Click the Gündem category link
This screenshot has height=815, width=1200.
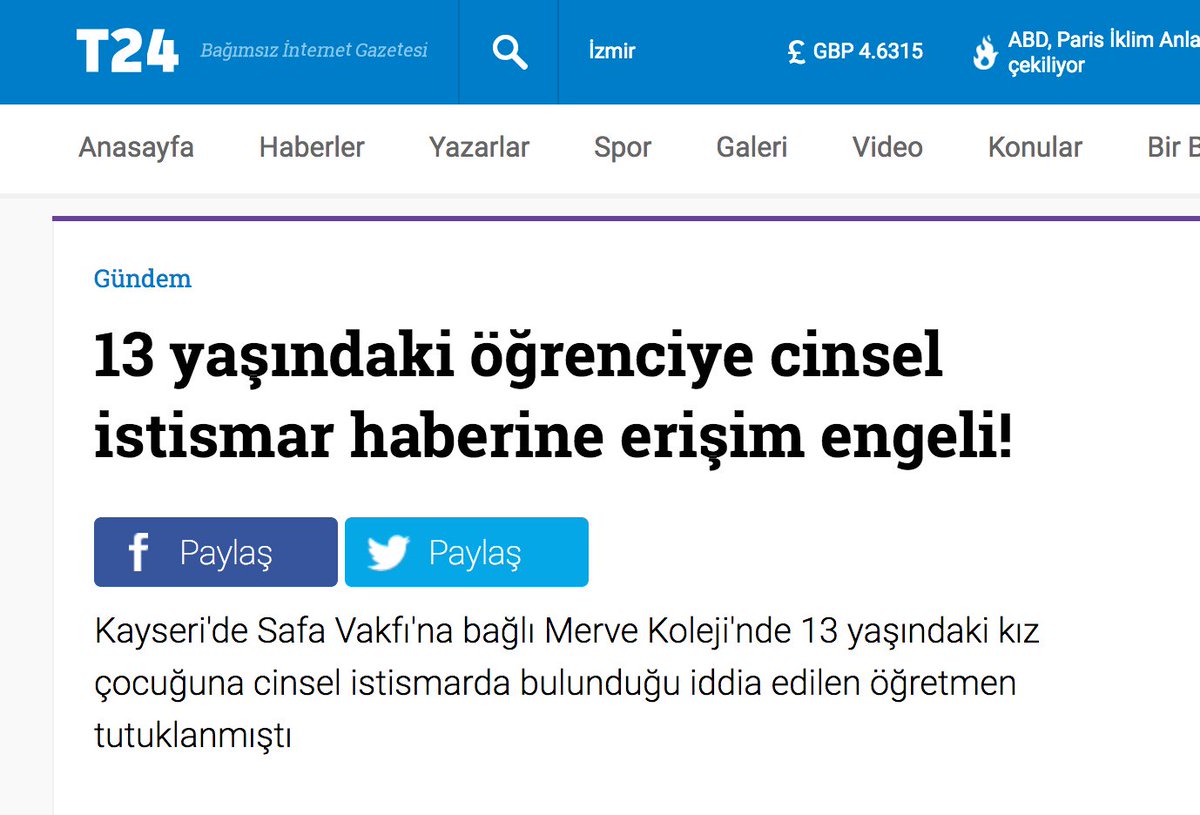tap(142, 279)
